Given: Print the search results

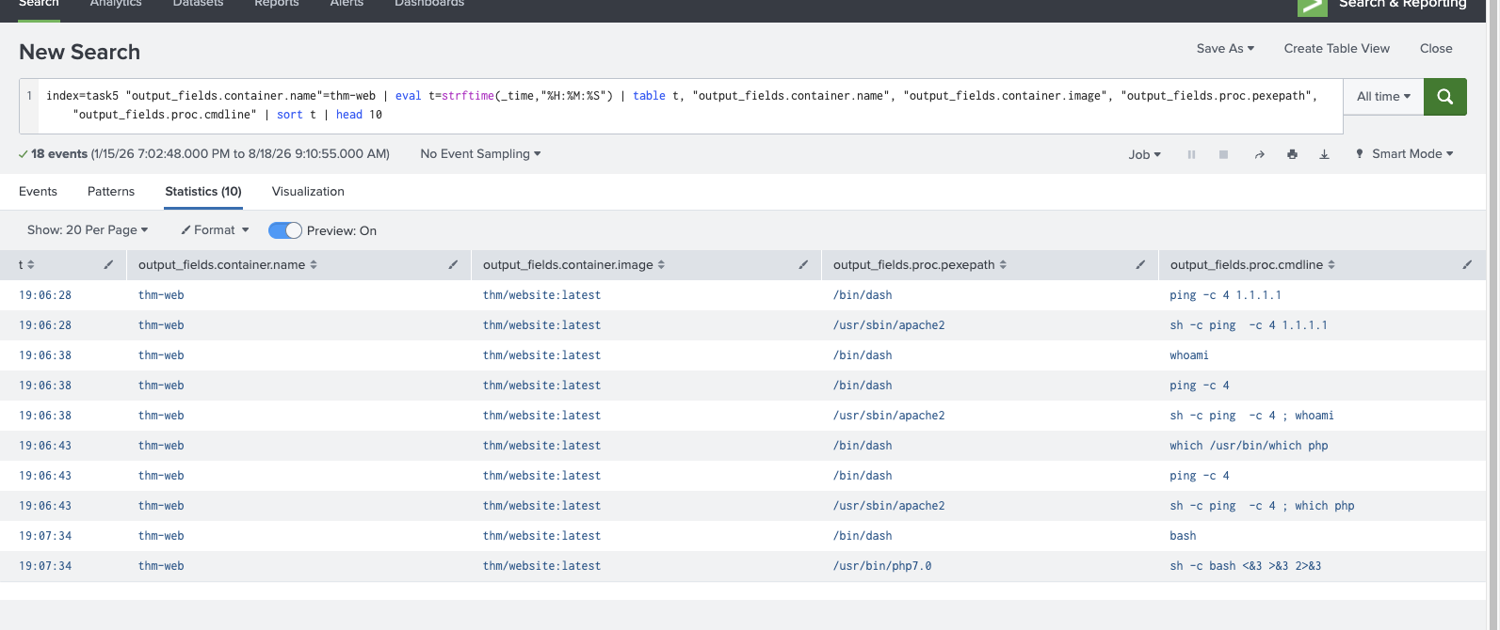Looking at the screenshot, I should tap(1292, 155).
